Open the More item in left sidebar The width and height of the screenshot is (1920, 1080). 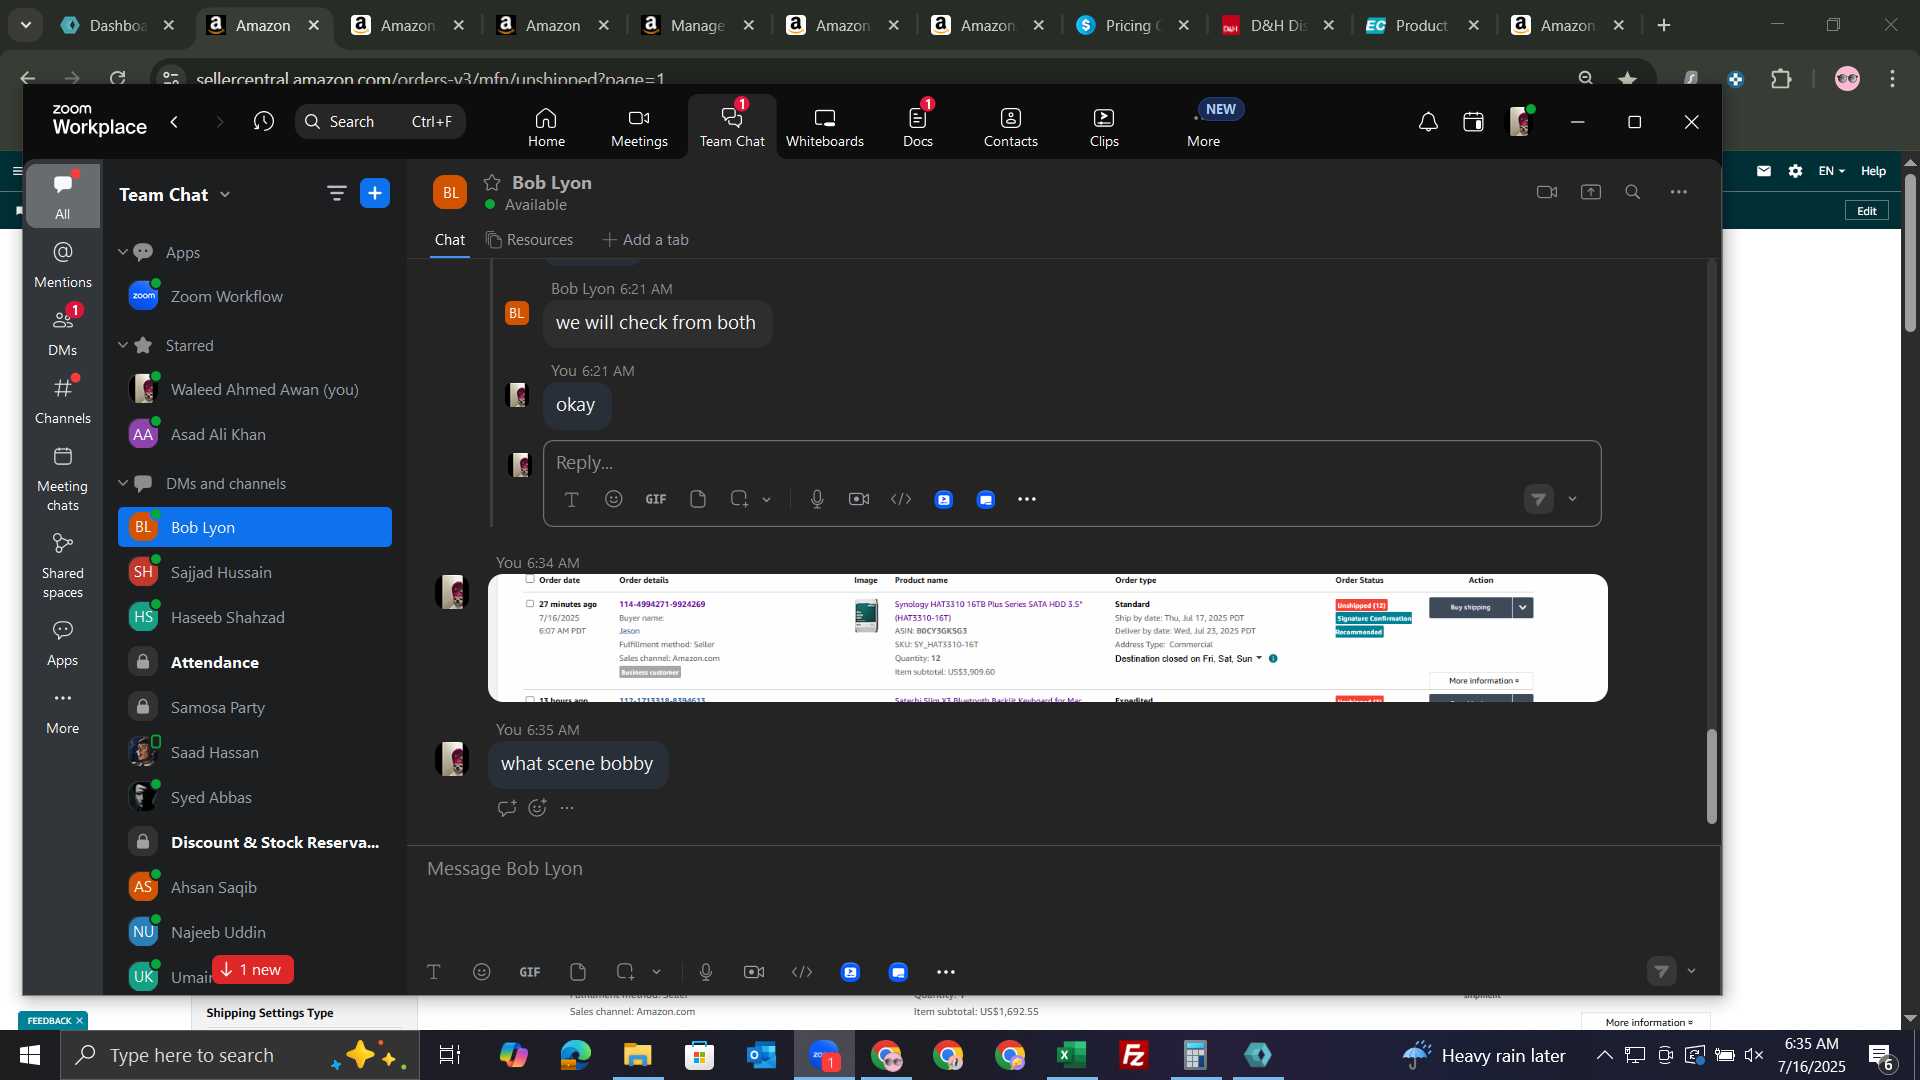tap(62, 711)
